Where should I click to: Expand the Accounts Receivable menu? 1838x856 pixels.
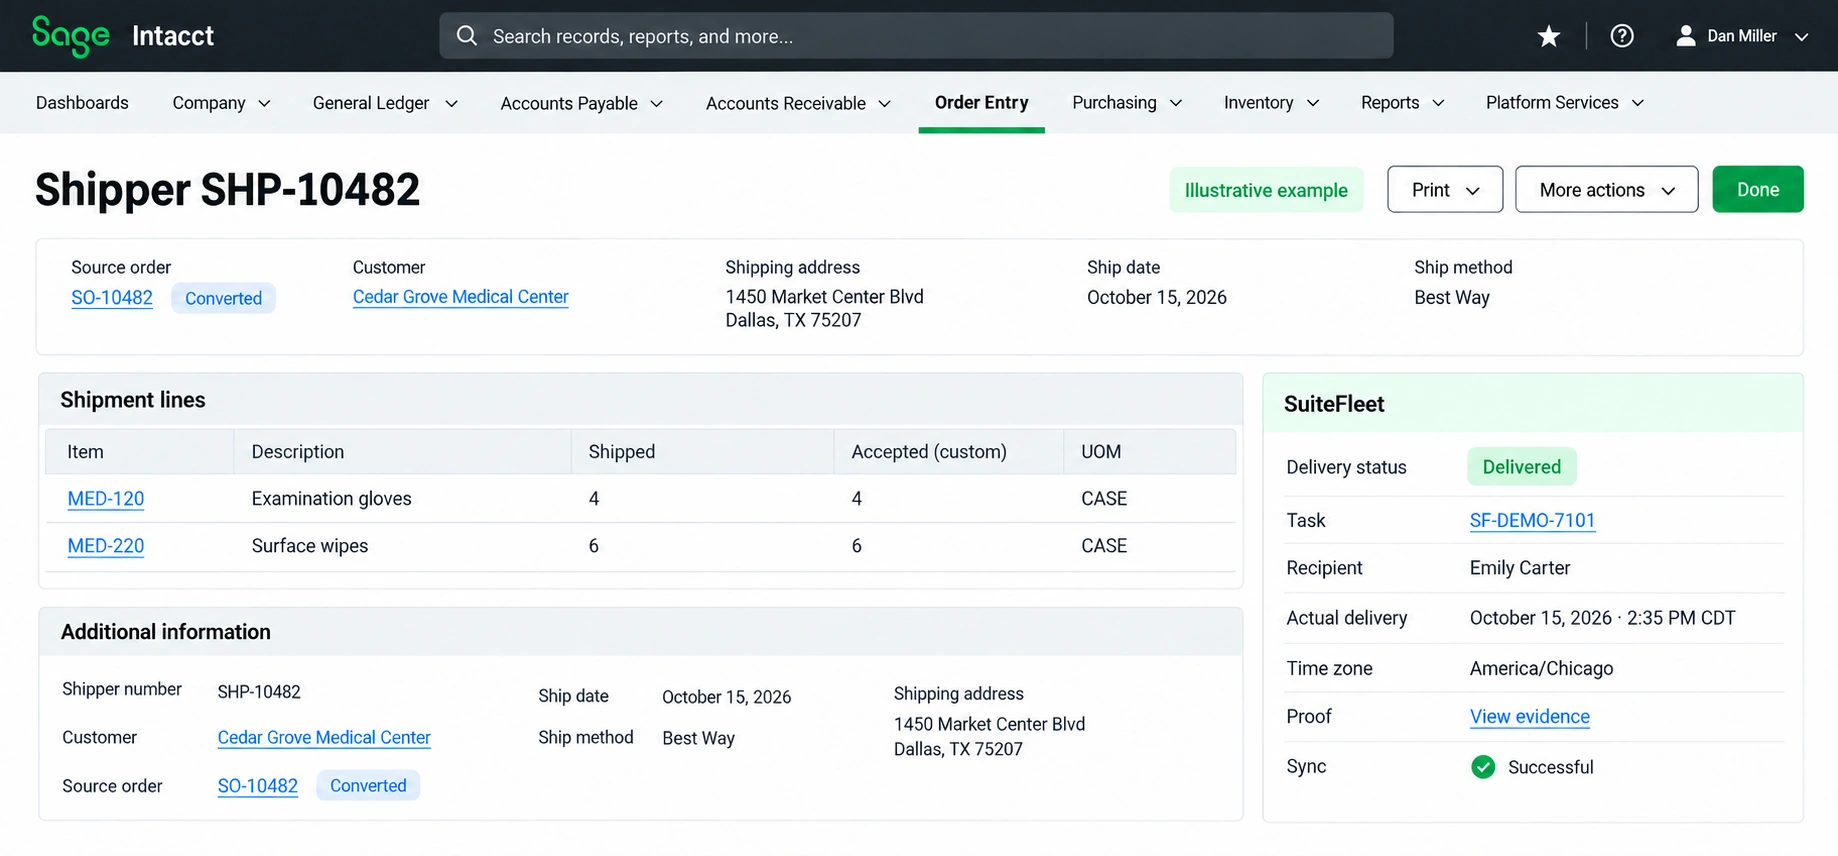tap(798, 103)
